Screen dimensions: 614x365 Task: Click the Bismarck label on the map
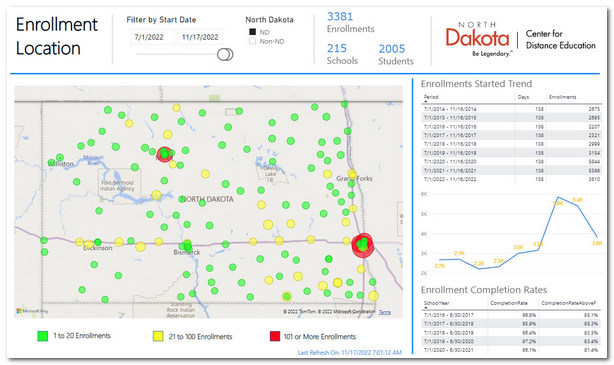click(187, 252)
